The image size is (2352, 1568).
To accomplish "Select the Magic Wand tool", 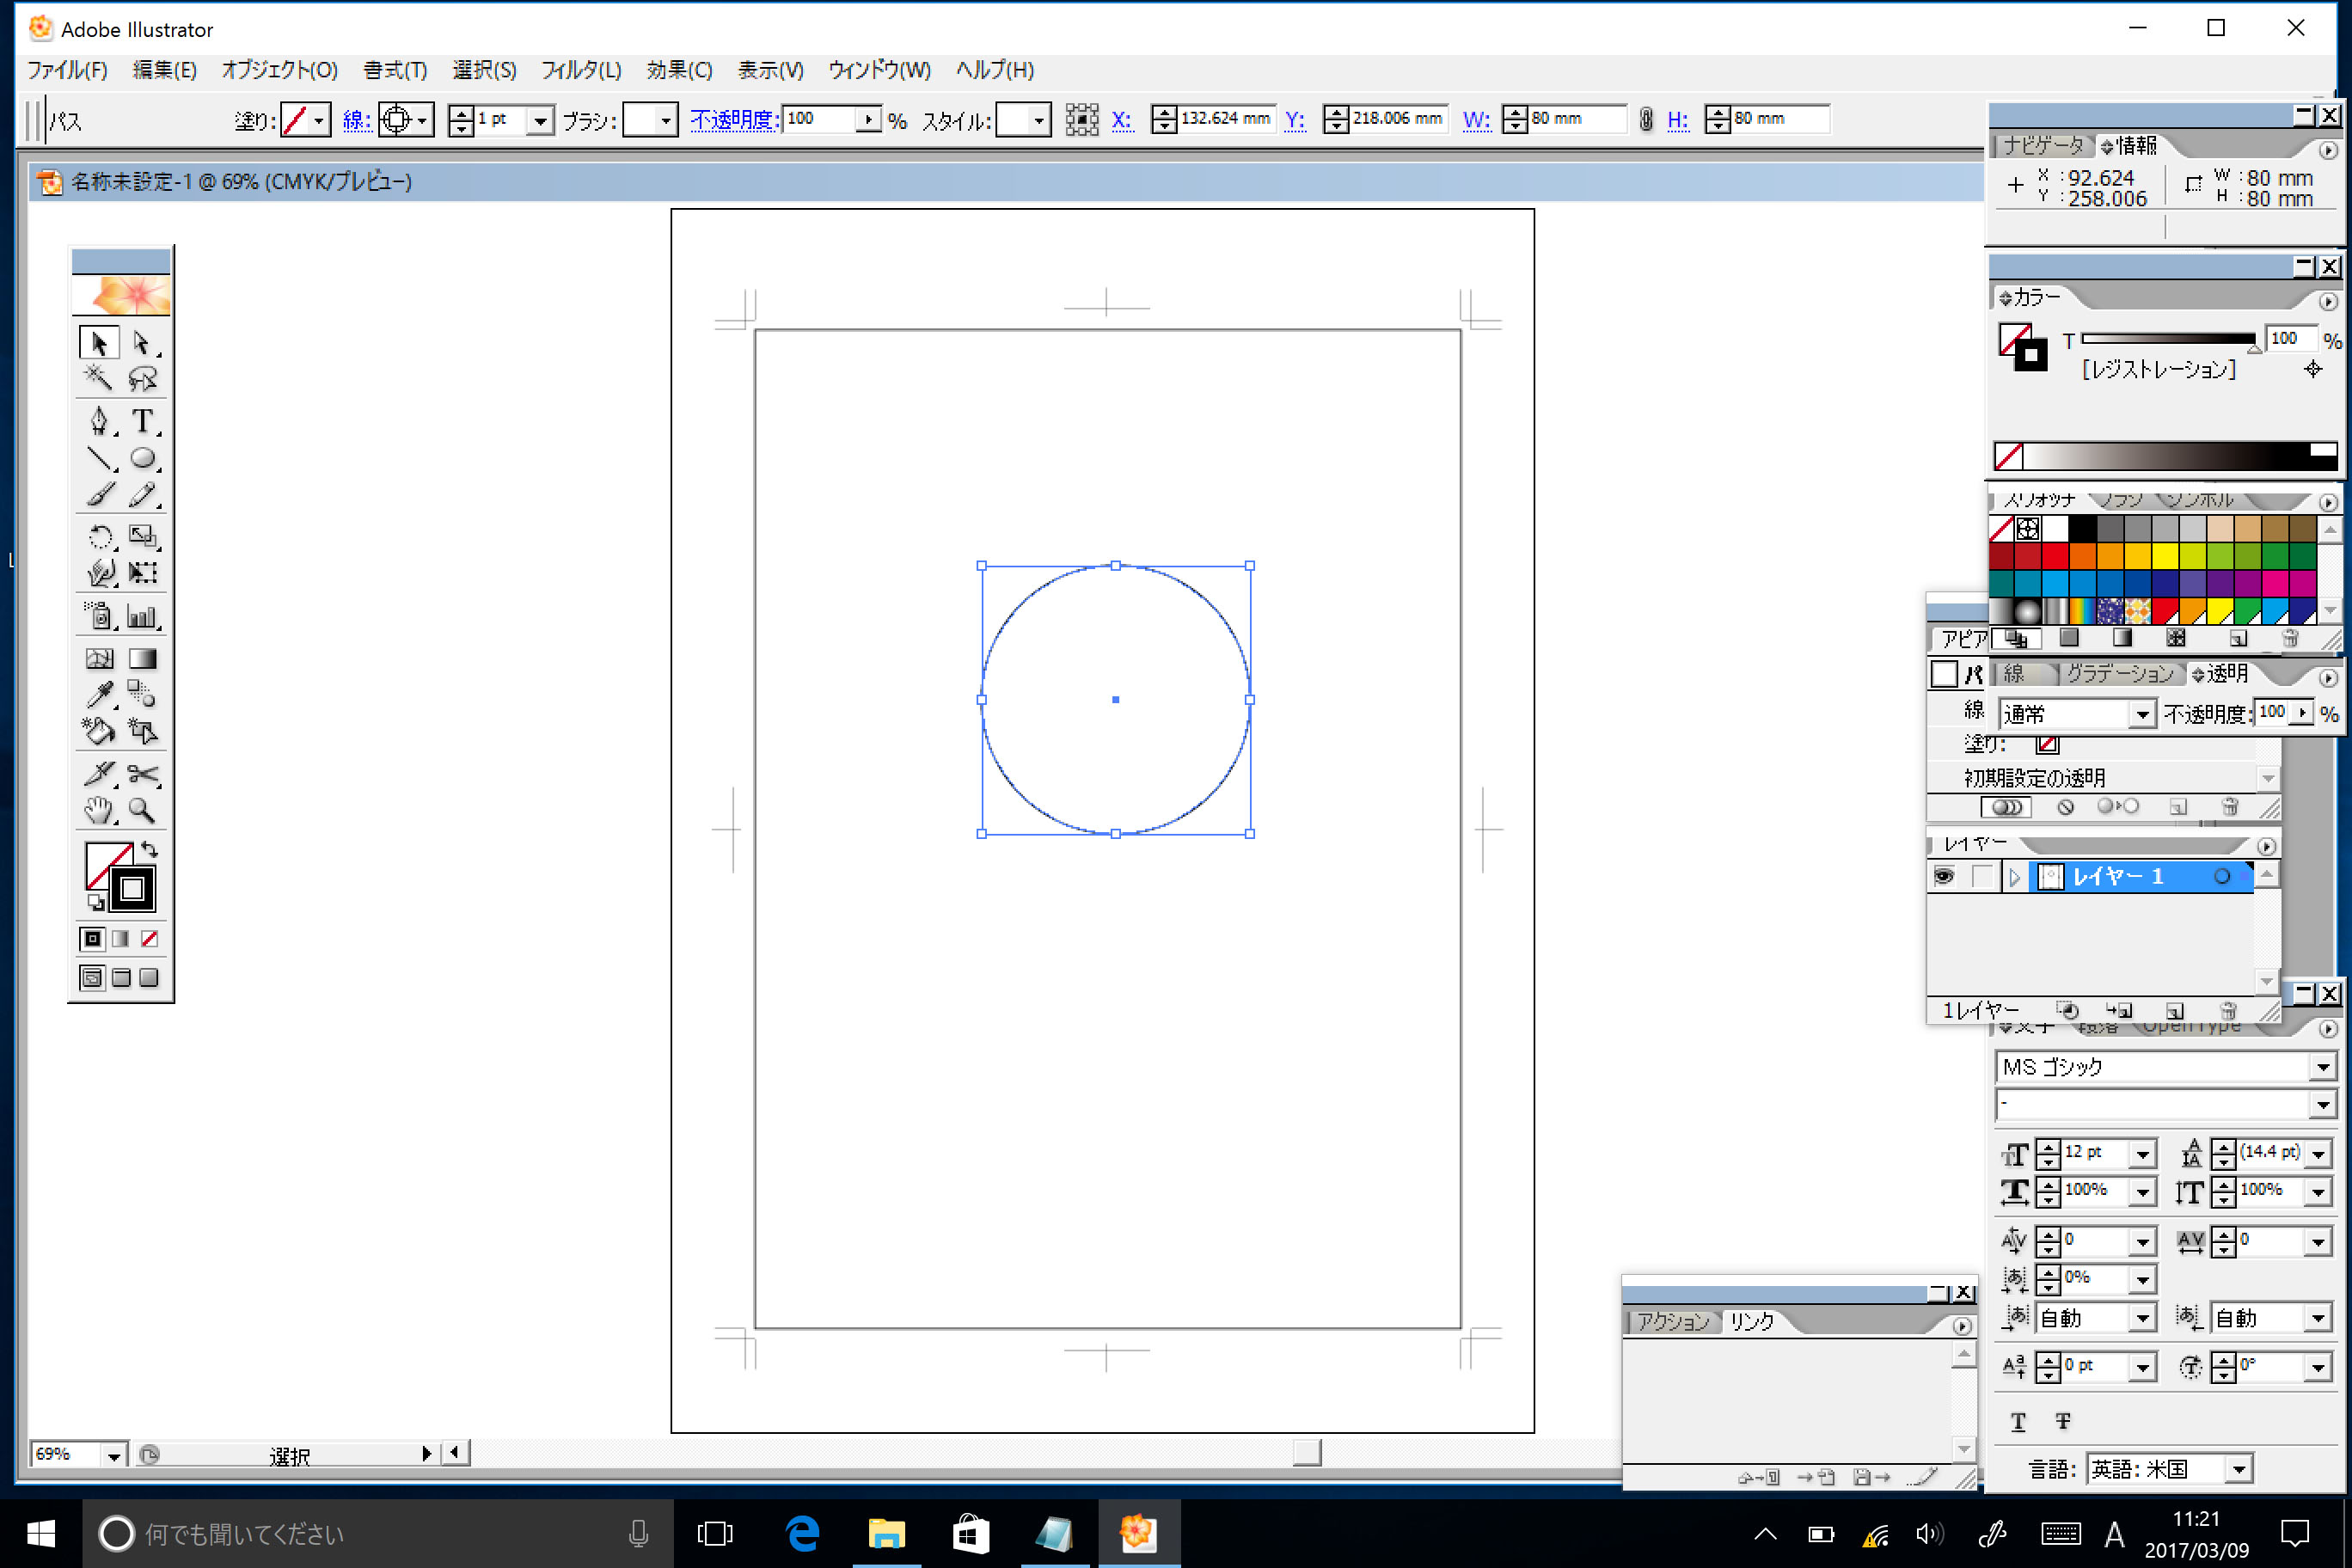I will point(98,378).
